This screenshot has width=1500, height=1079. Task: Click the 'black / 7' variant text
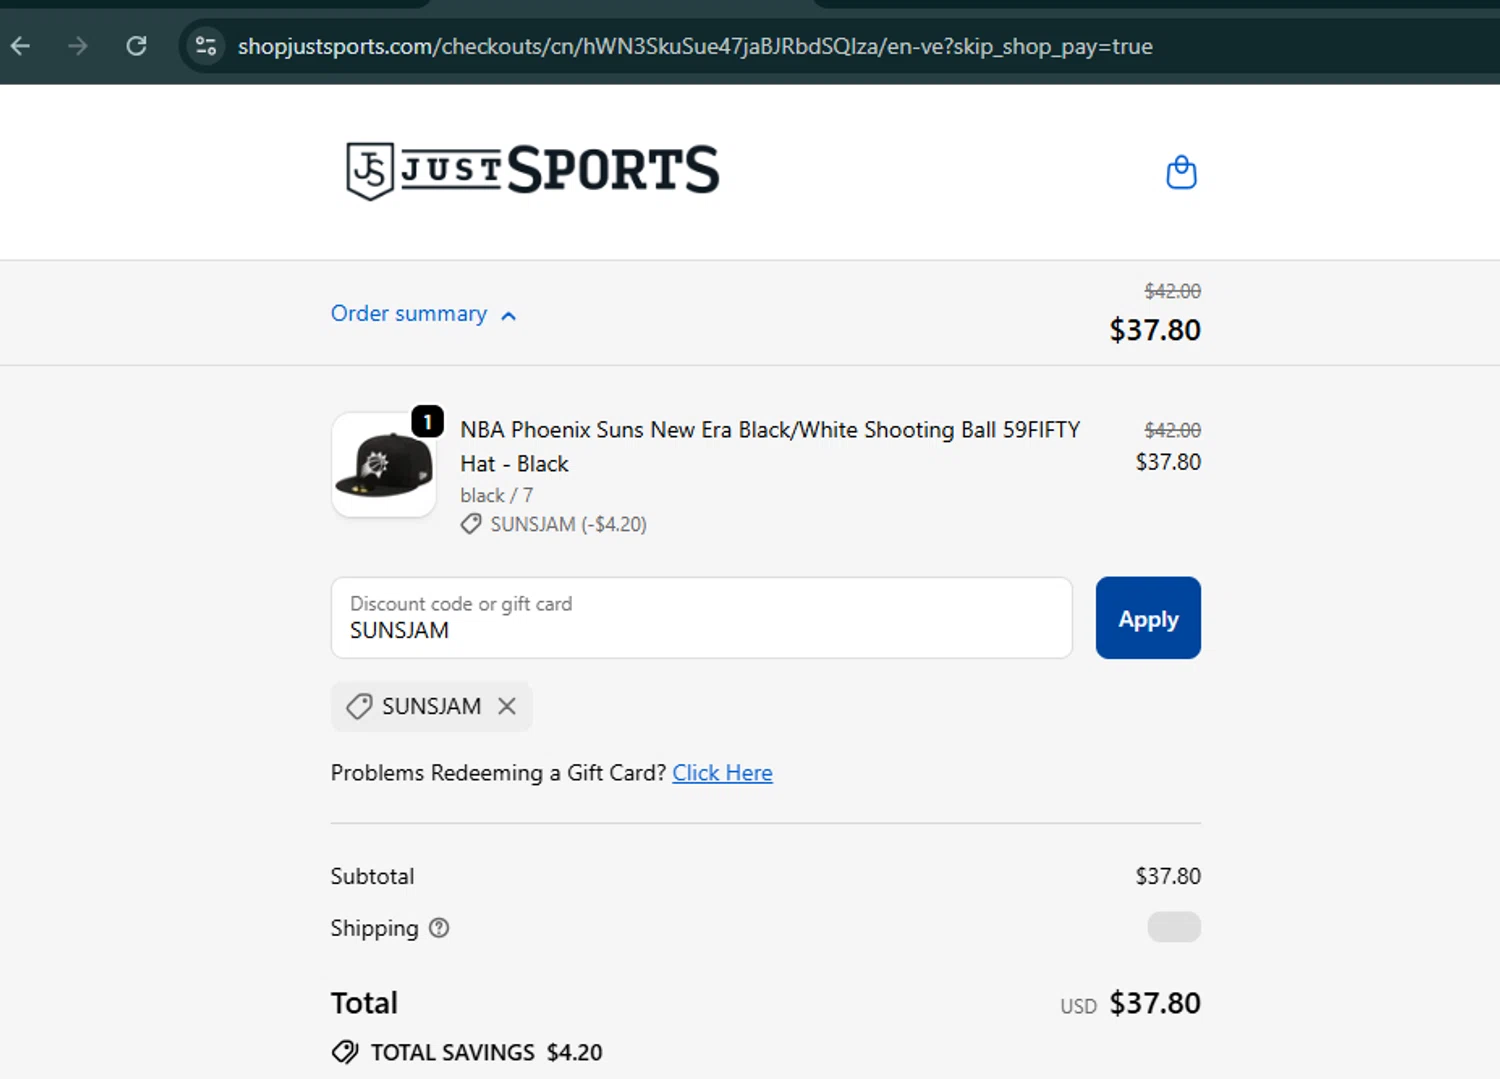pyautogui.click(x=496, y=495)
